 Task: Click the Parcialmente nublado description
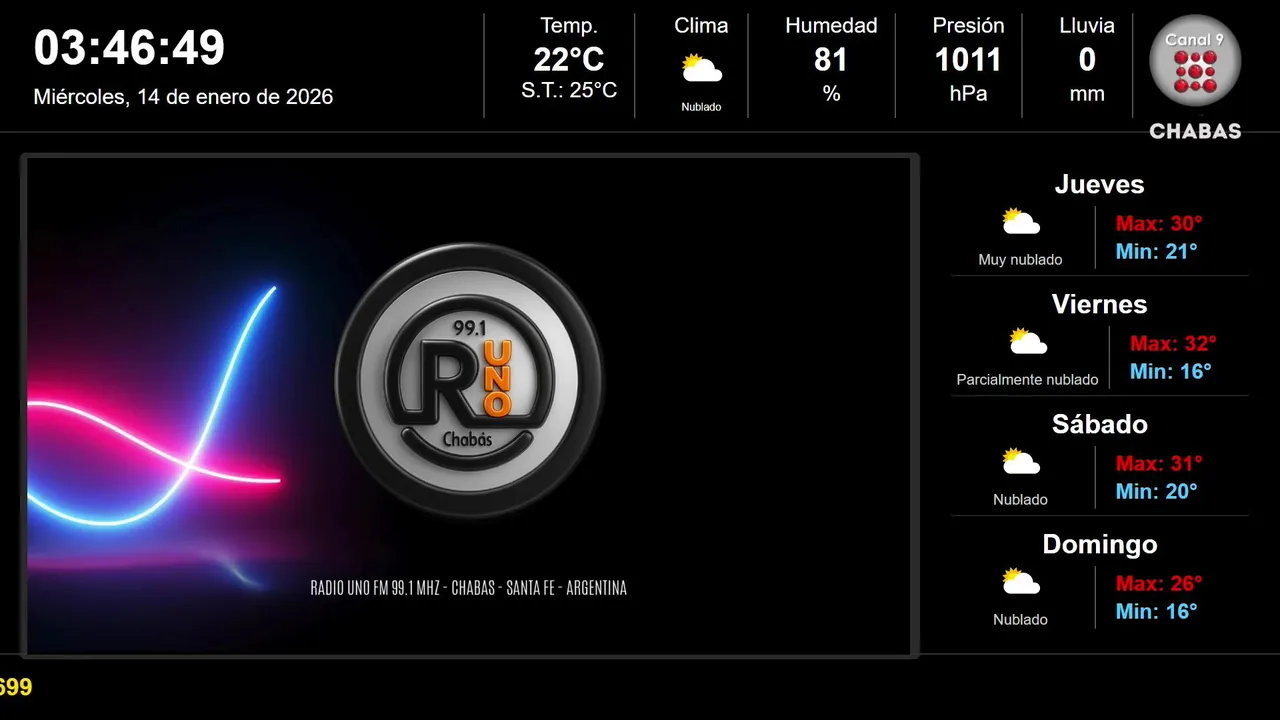coord(1027,380)
